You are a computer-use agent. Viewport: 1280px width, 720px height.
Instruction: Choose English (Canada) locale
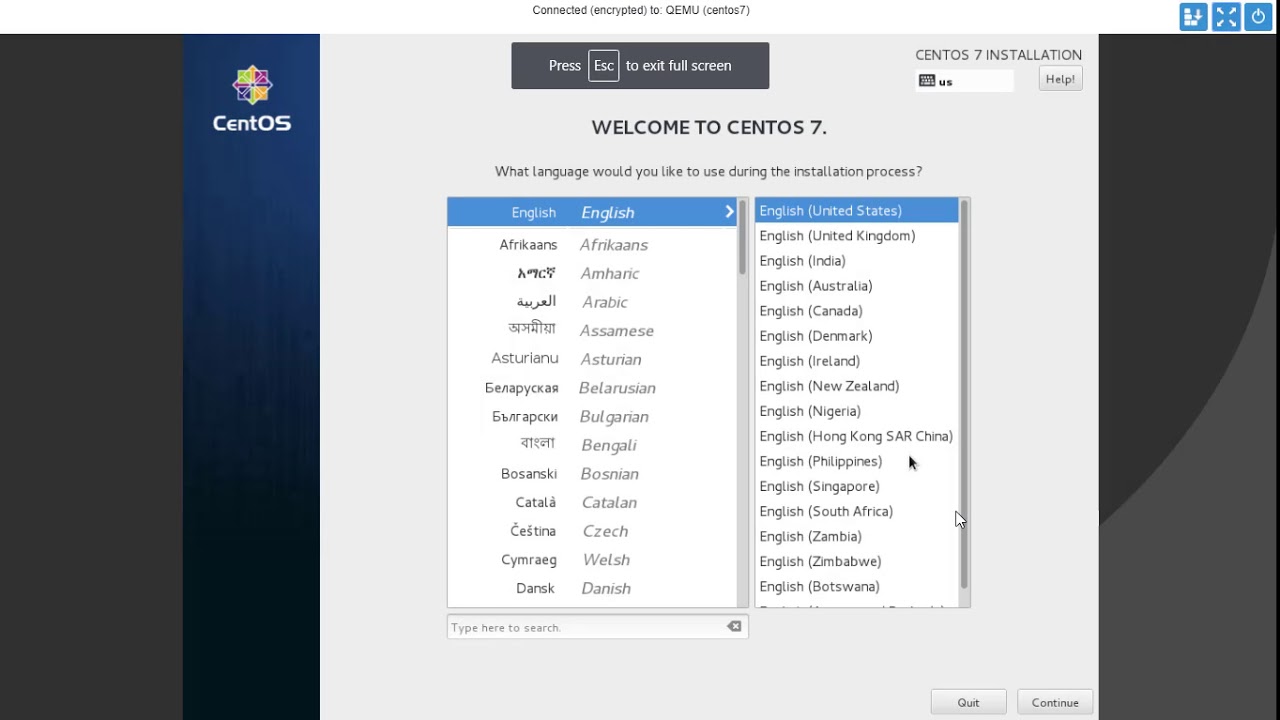857,310
